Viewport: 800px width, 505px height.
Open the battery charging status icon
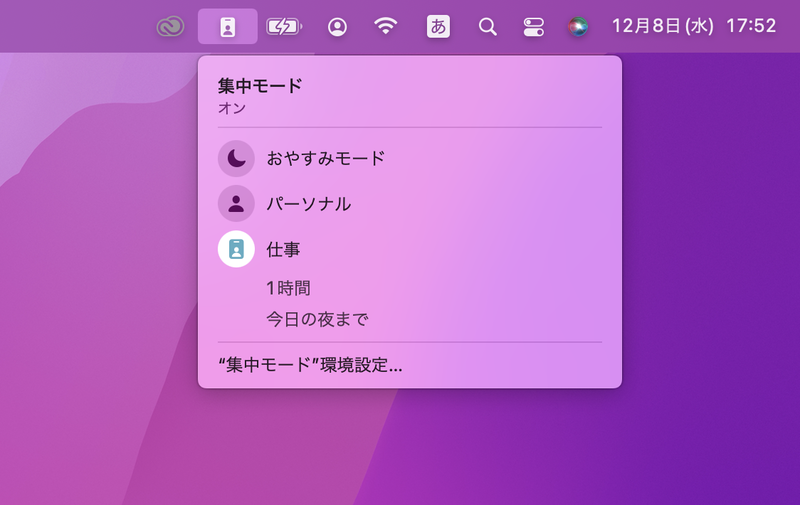tap(284, 27)
